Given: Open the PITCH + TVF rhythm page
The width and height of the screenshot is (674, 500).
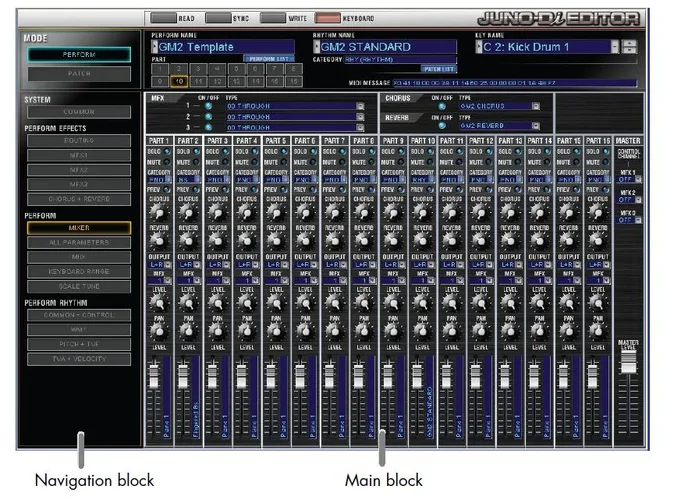Looking at the screenshot, I should point(79,344).
